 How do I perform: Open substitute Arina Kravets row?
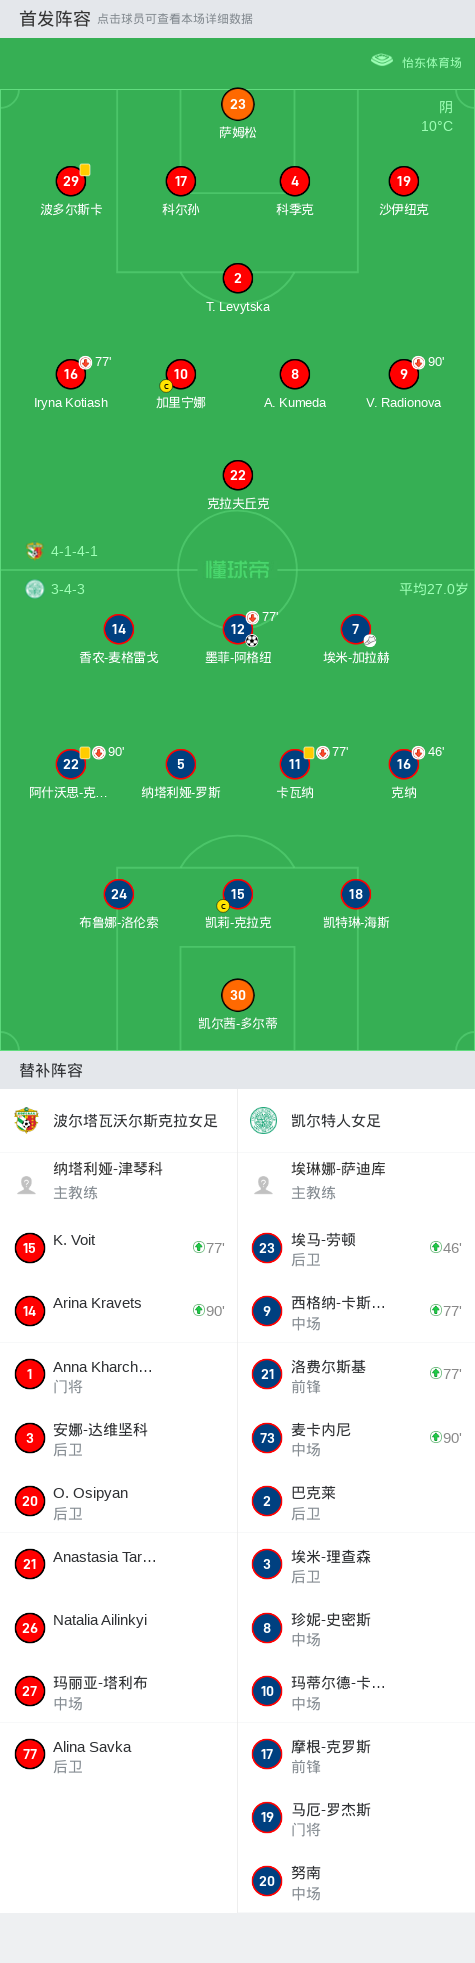[x=118, y=1311]
